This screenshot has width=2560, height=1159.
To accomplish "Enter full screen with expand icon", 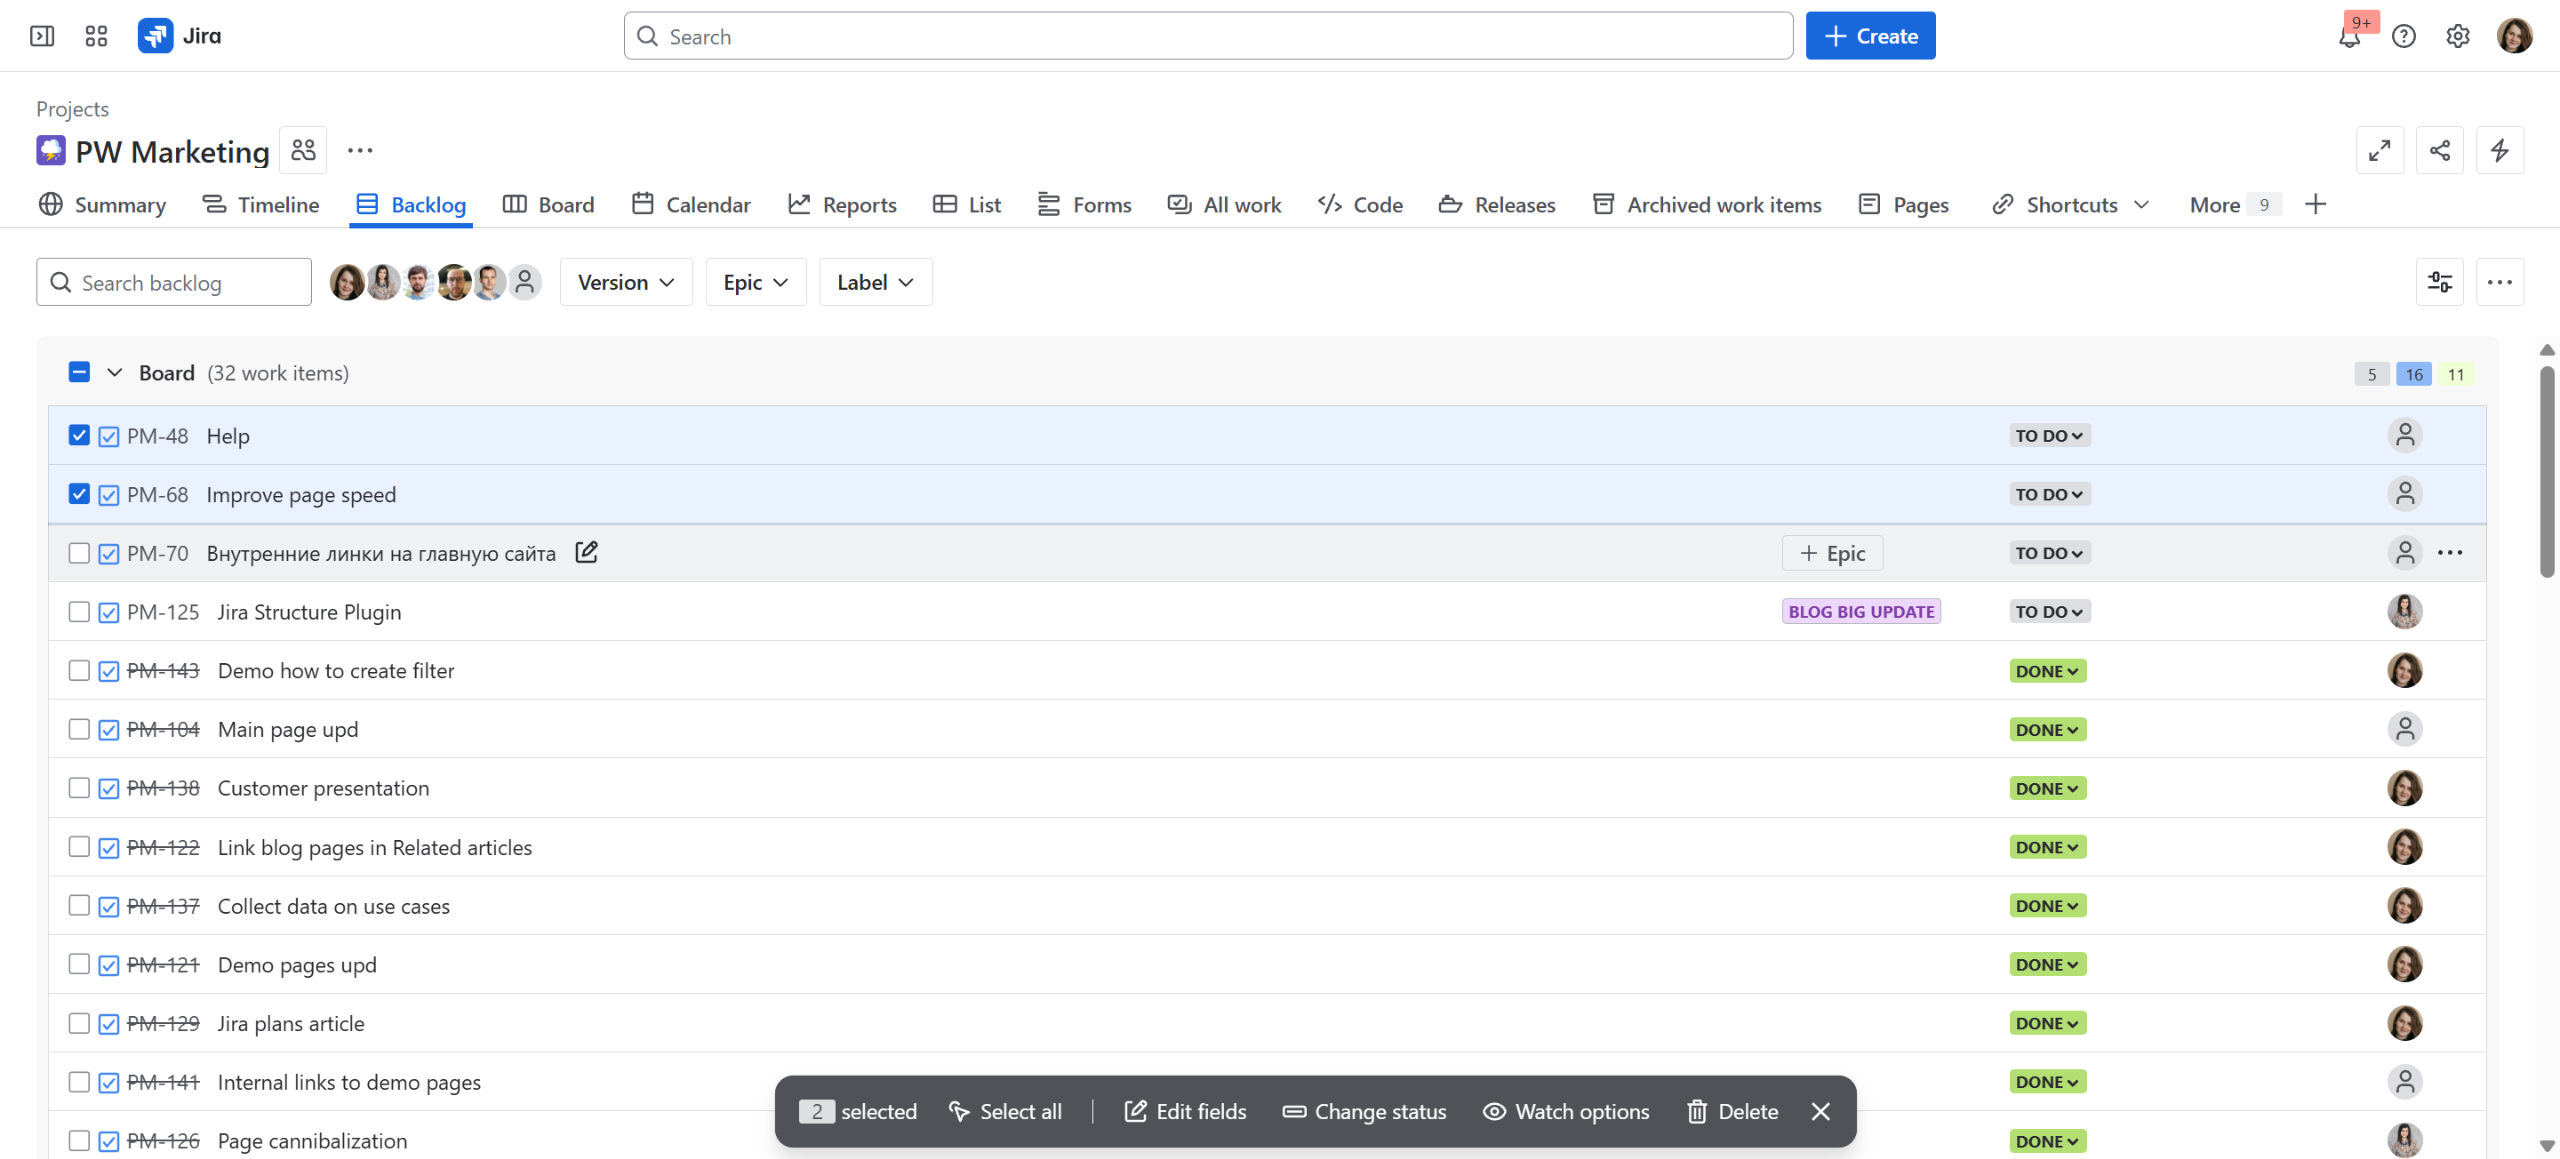I will tap(2379, 151).
